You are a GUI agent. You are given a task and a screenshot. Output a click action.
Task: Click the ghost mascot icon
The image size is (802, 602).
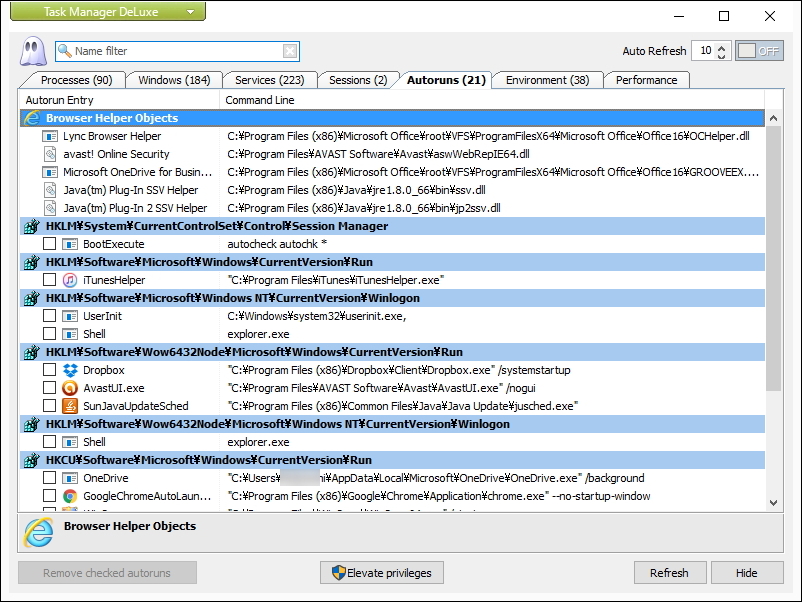[33, 51]
